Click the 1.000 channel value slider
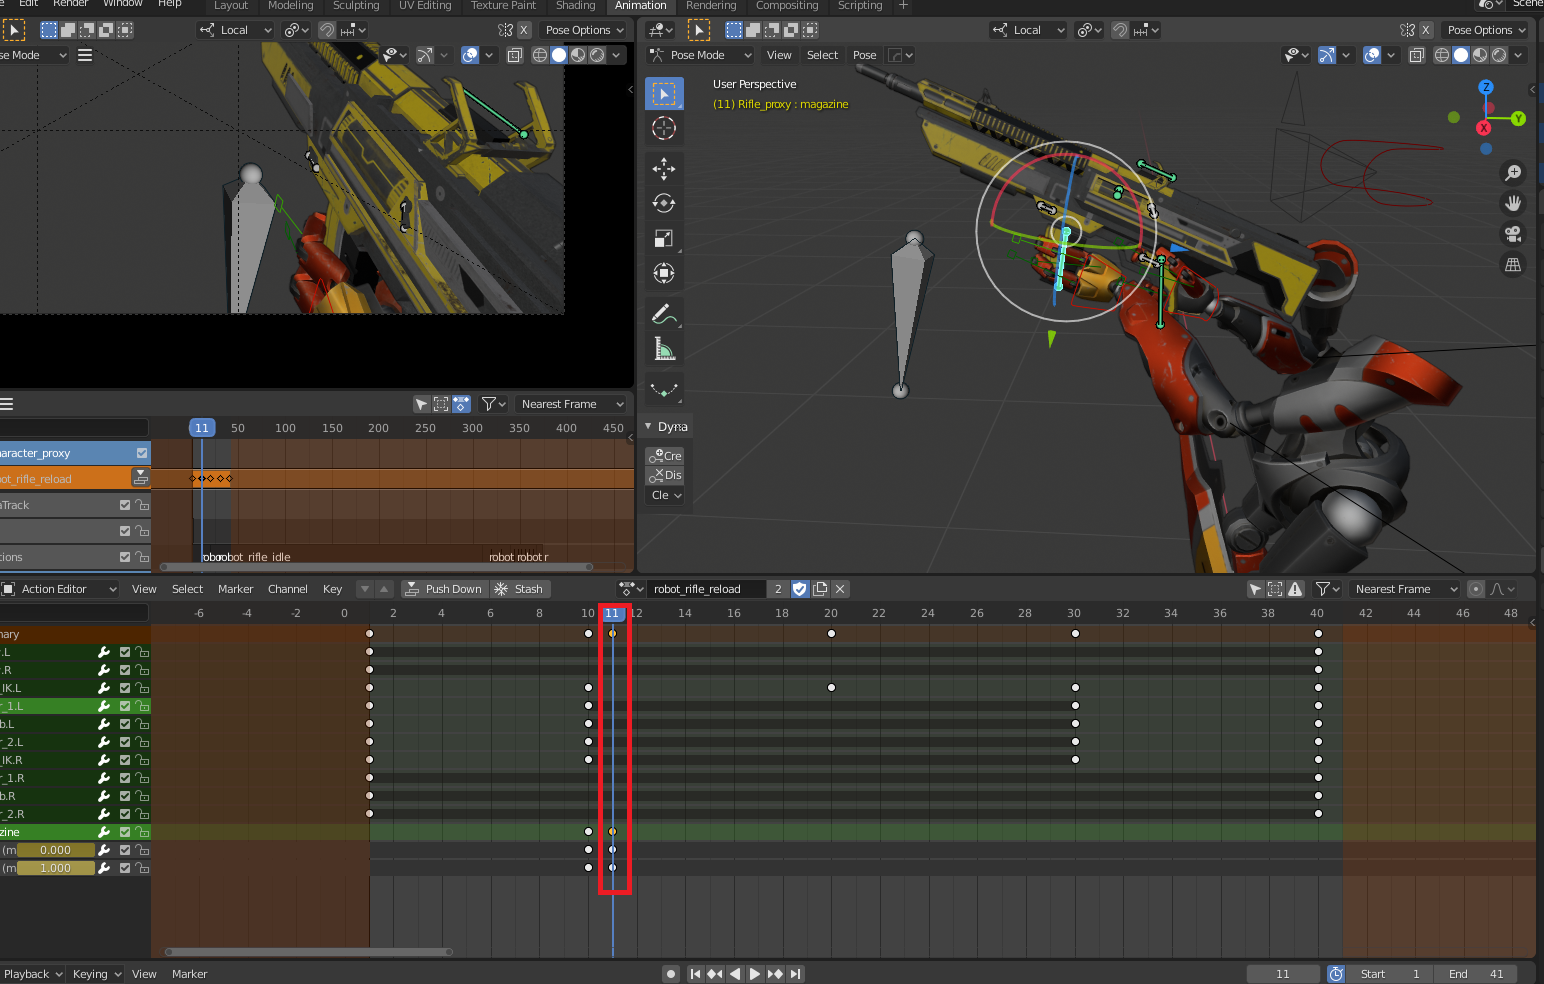The image size is (1544, 984). tap(56, 868)
